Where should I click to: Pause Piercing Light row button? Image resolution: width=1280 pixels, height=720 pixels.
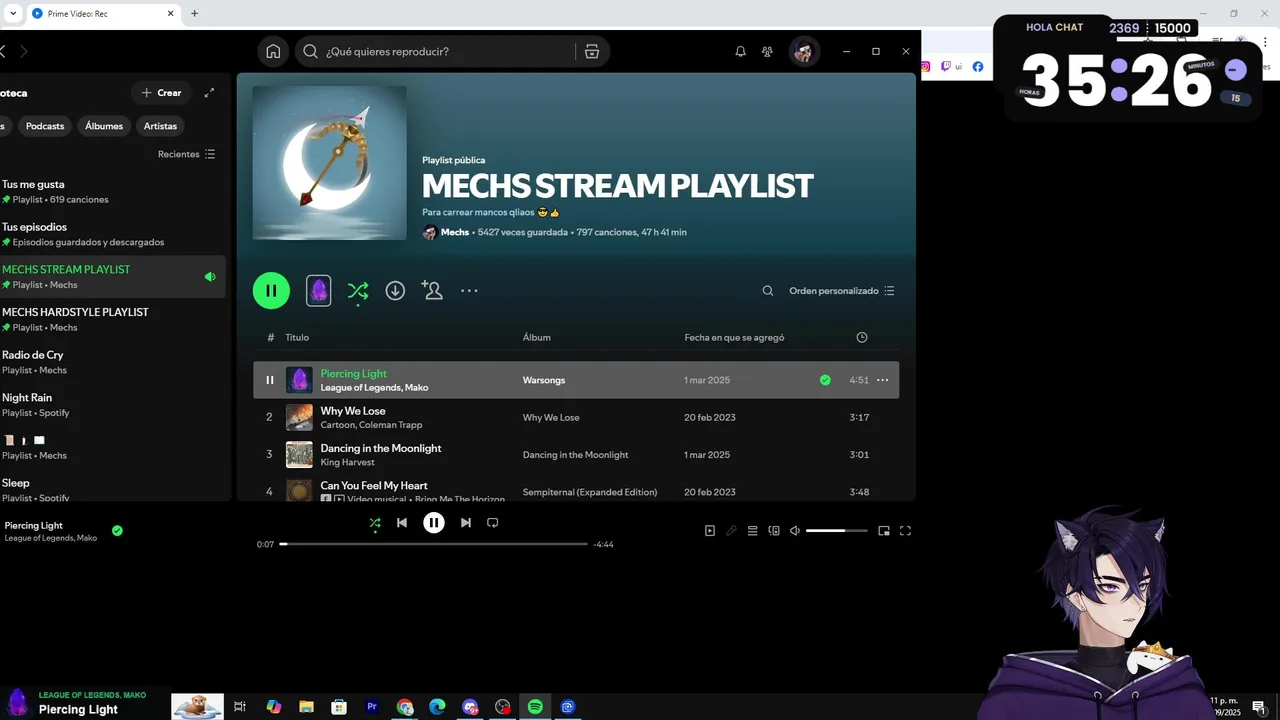tap(270, 380)
